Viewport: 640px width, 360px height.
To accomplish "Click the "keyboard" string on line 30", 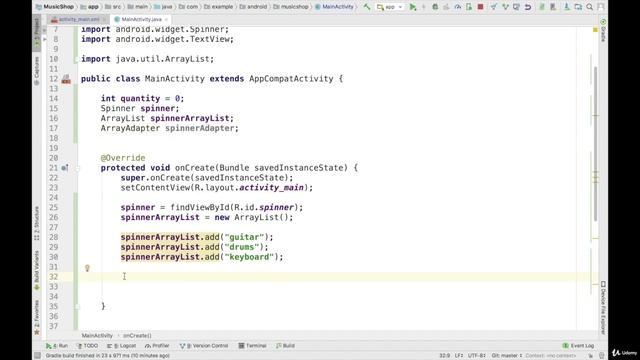I will (249, 257).
